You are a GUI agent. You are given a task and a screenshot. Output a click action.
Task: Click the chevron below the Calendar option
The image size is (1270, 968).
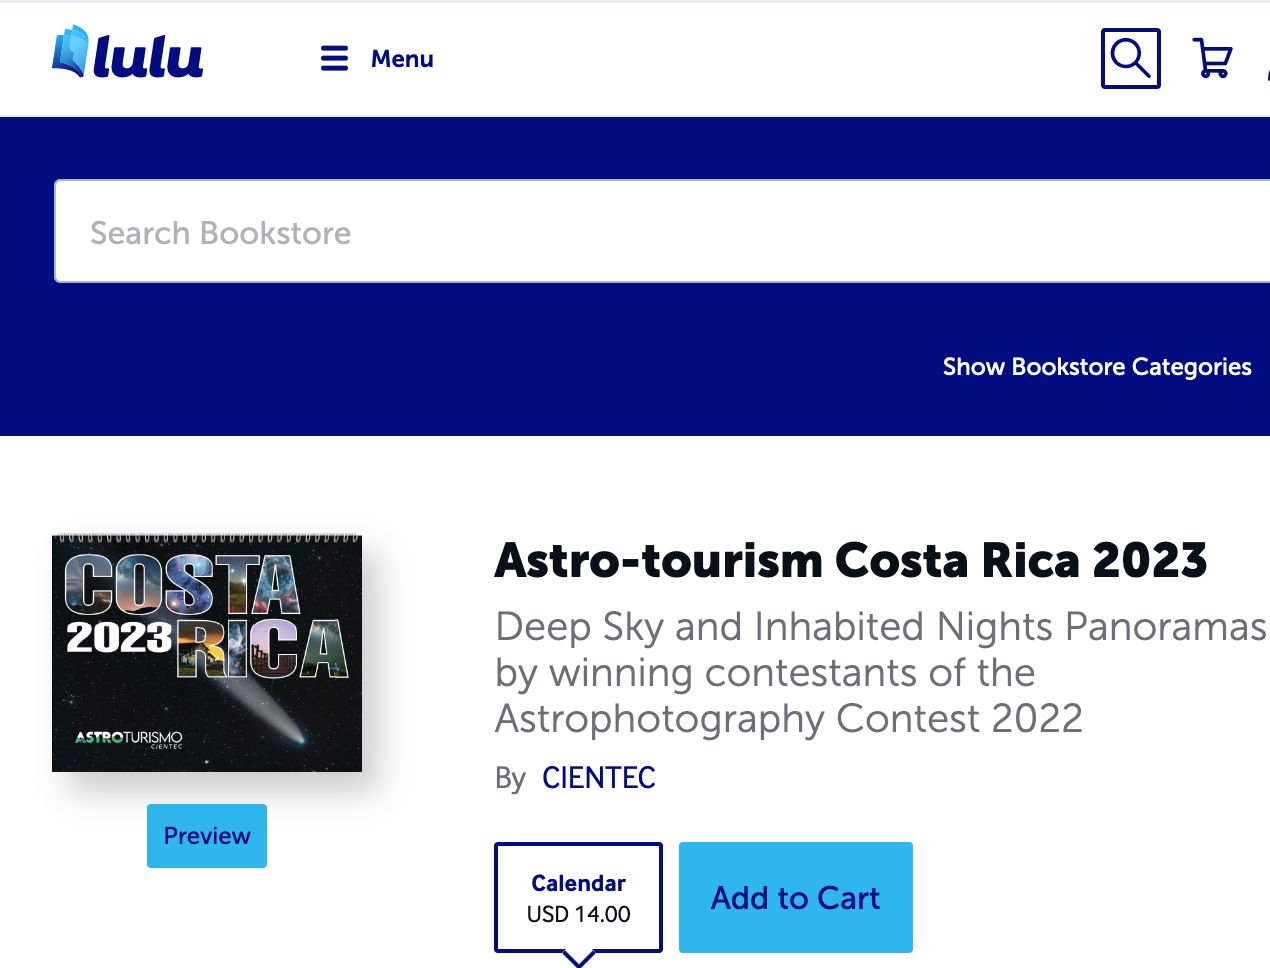tap(579, 959)
